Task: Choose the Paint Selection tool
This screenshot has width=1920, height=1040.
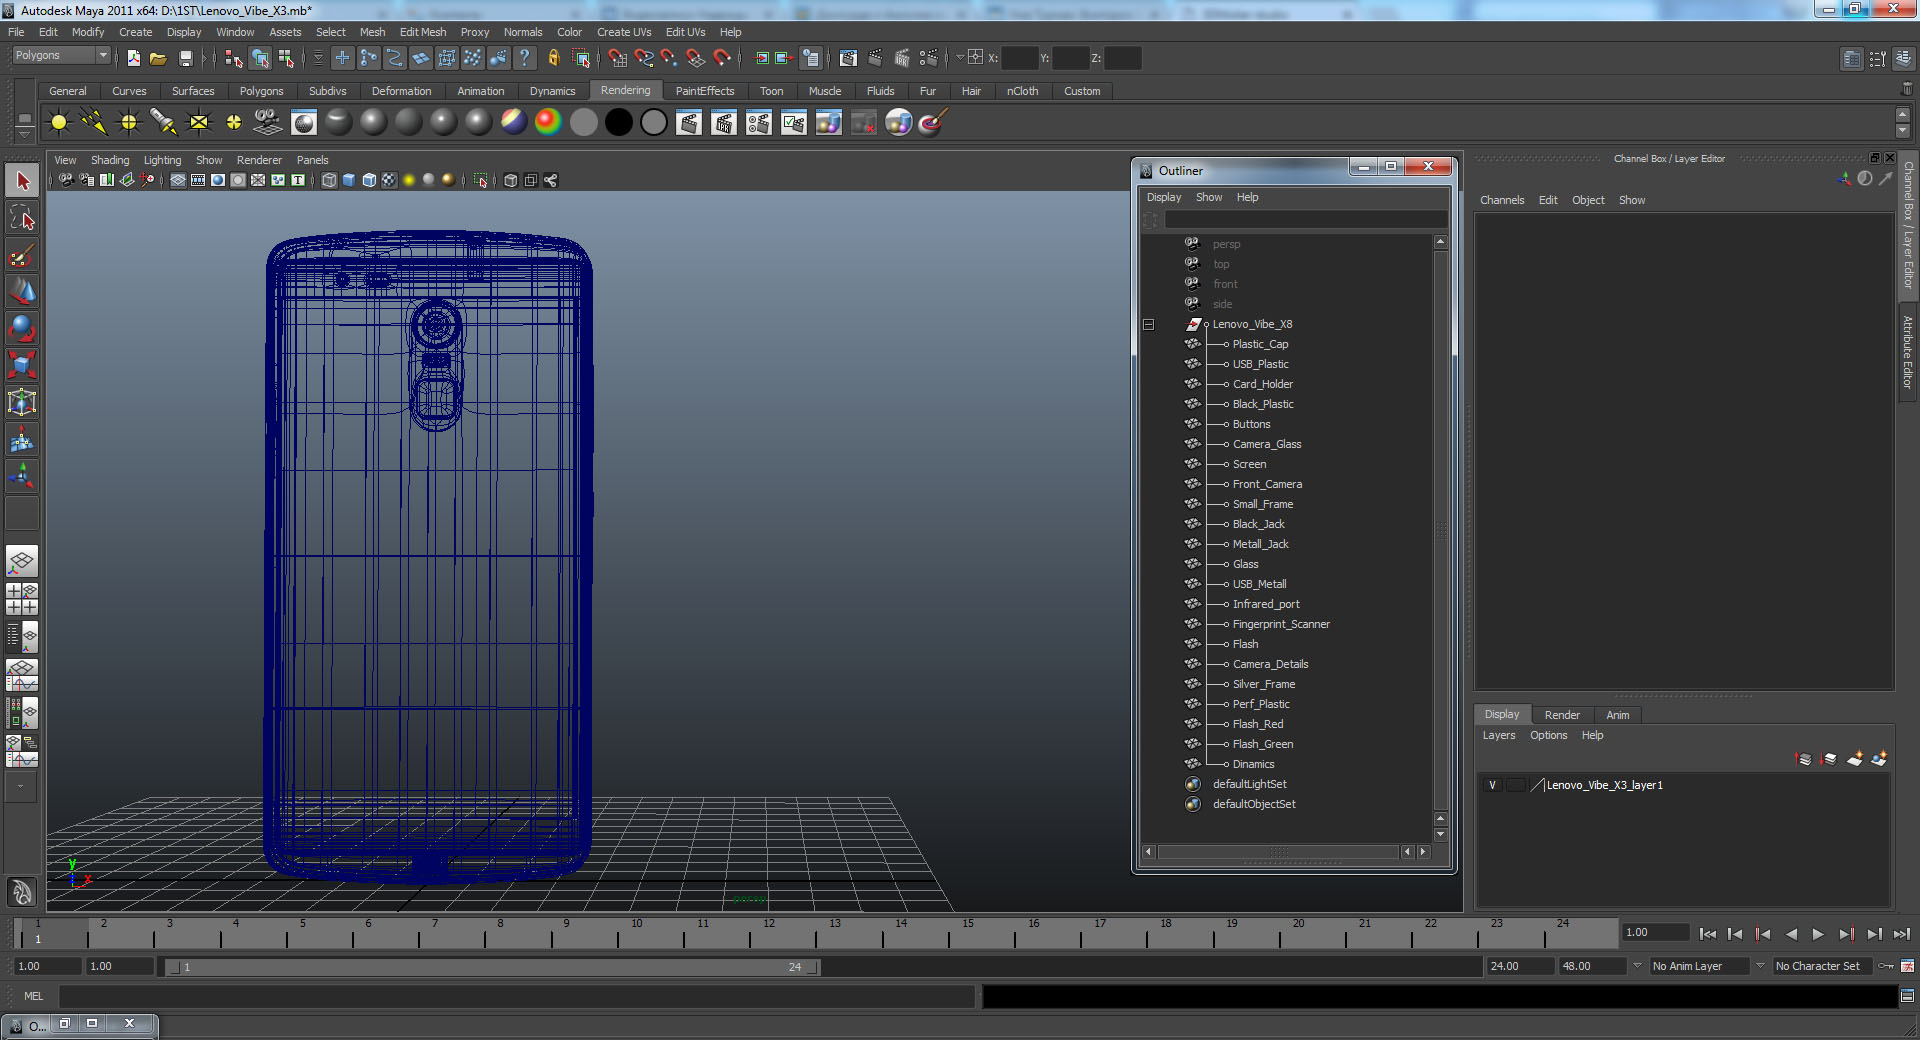Action: pyautogui.click(x=22, y=255)
